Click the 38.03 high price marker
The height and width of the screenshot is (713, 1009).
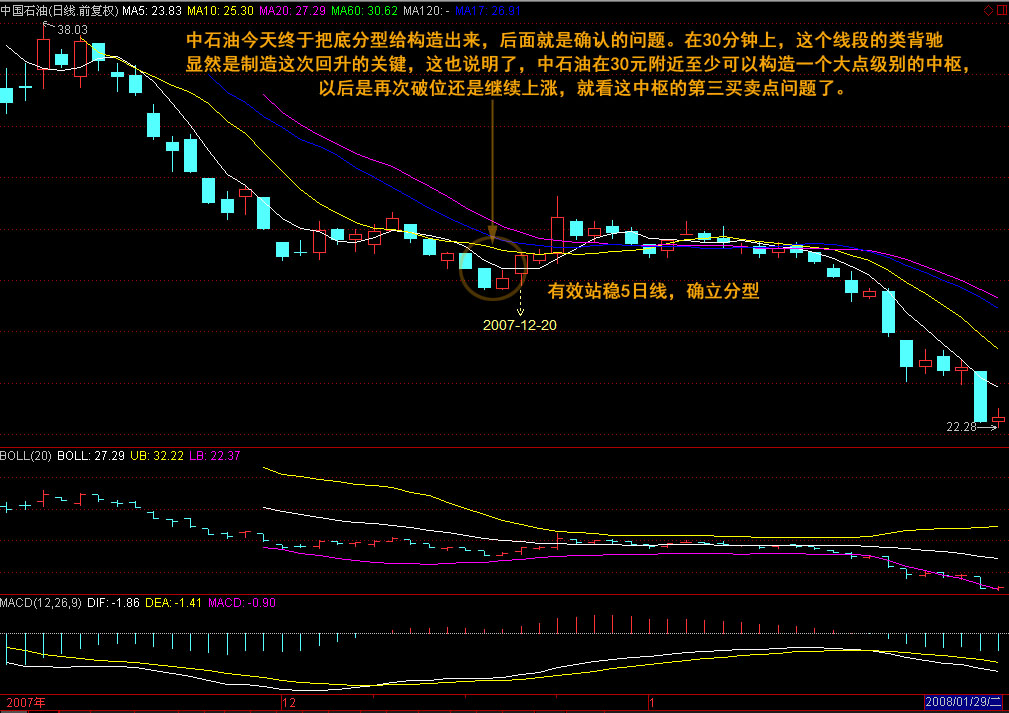tap(70, 30)
